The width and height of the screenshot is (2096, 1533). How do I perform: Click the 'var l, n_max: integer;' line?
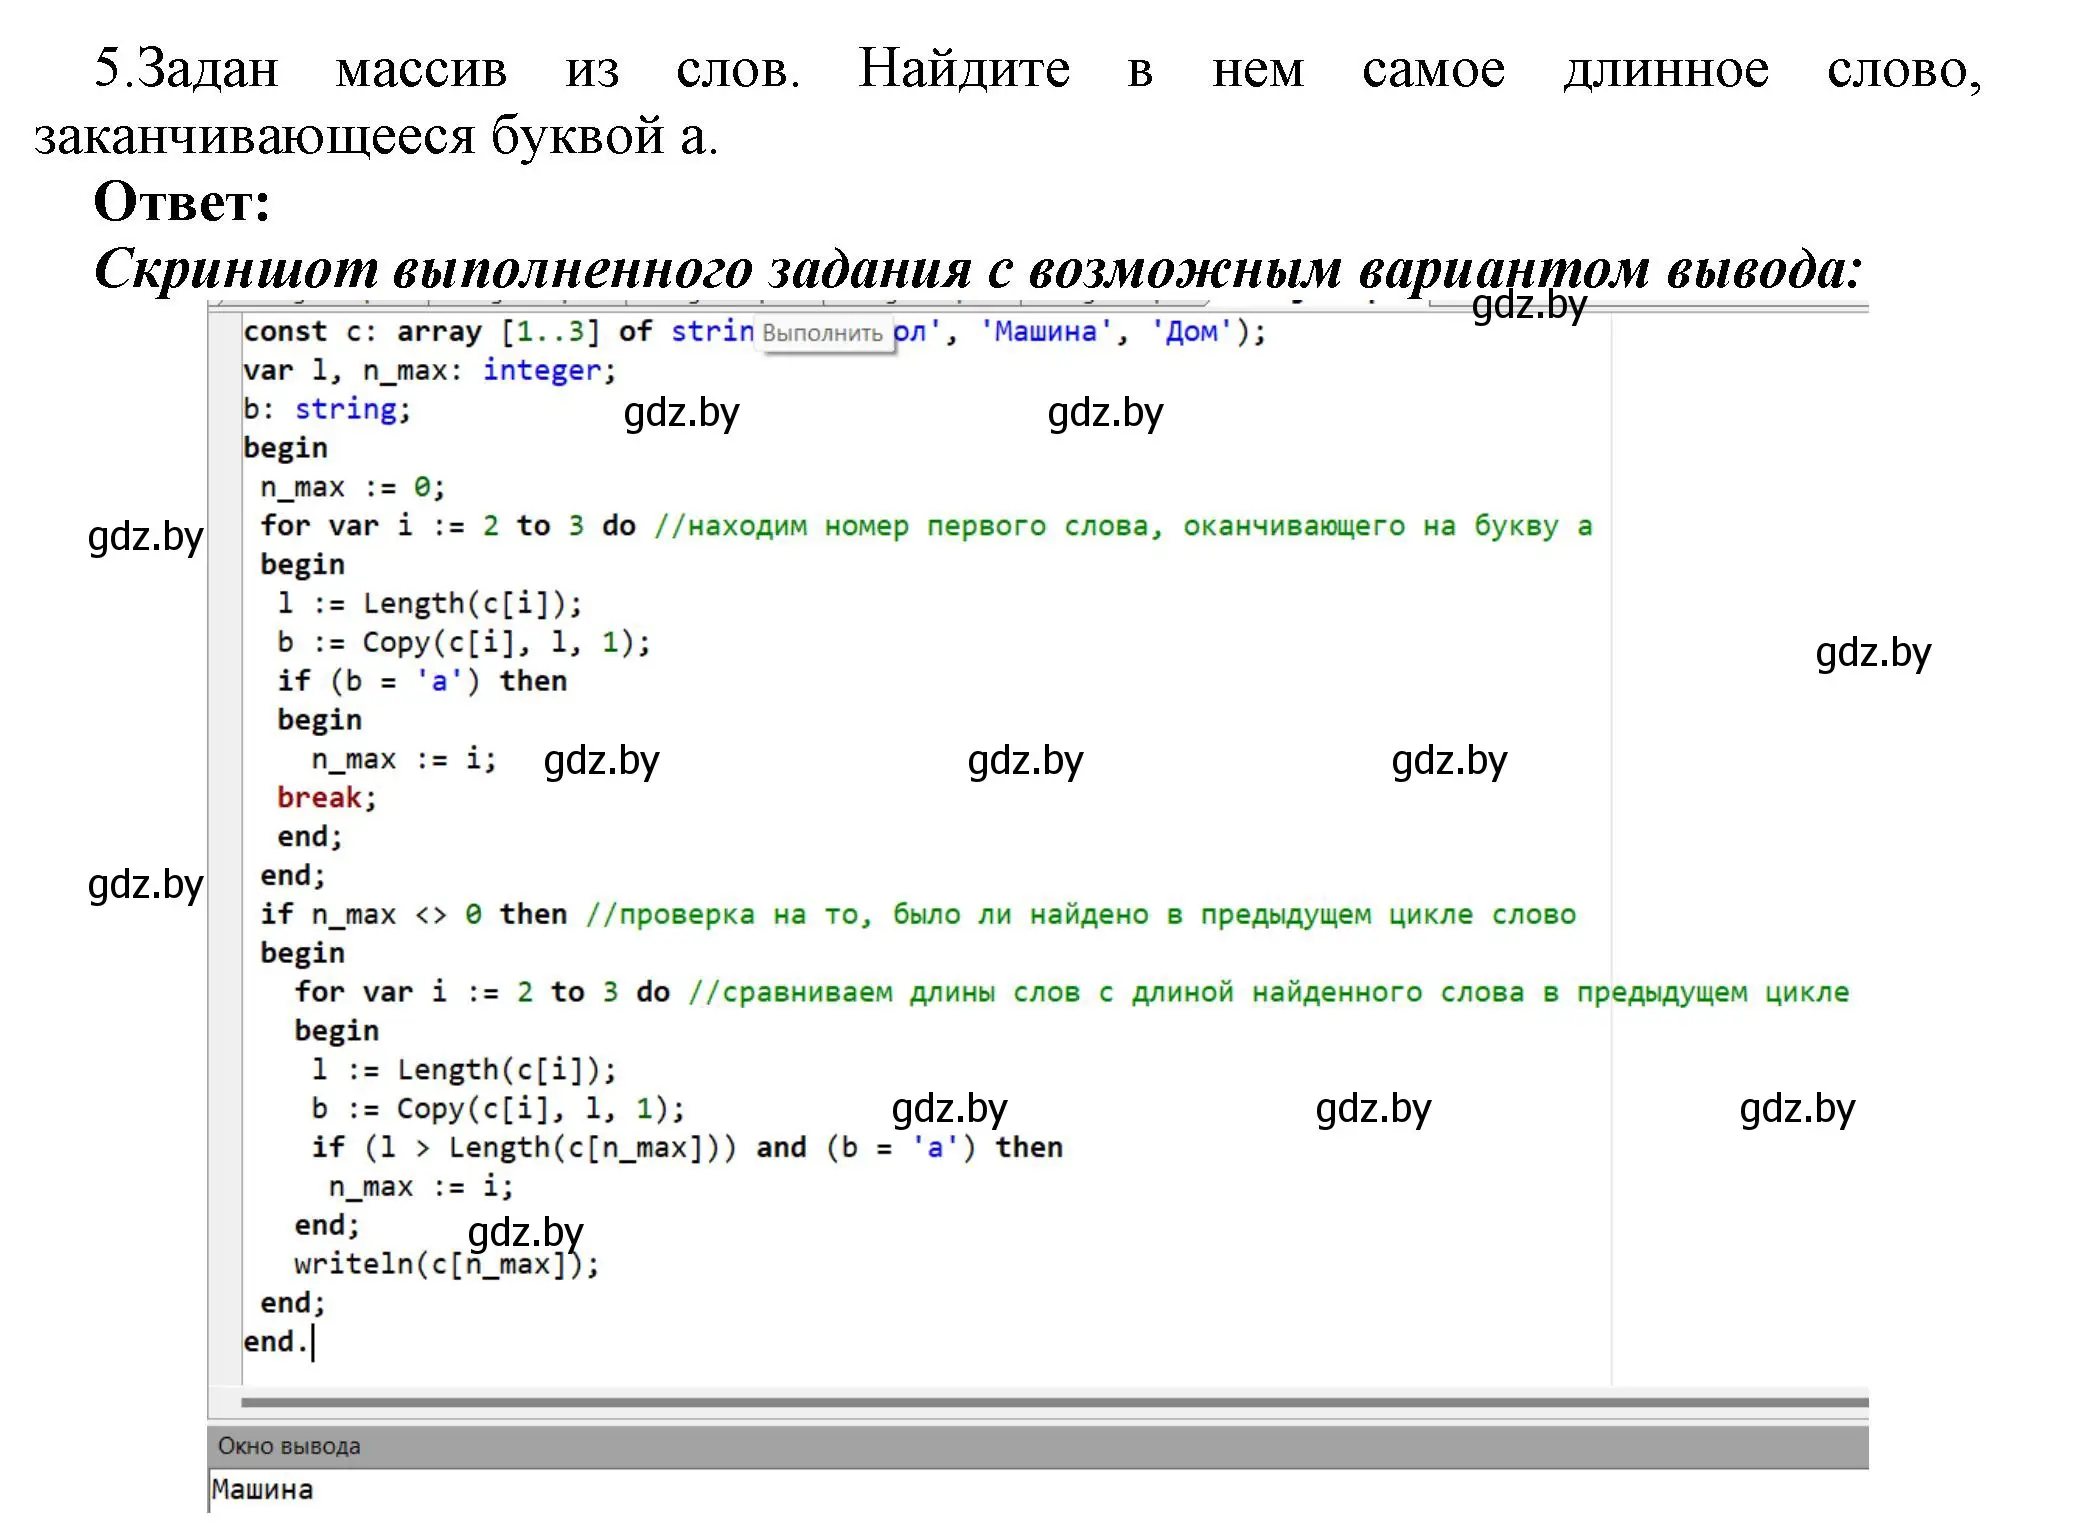click(429, 371)
